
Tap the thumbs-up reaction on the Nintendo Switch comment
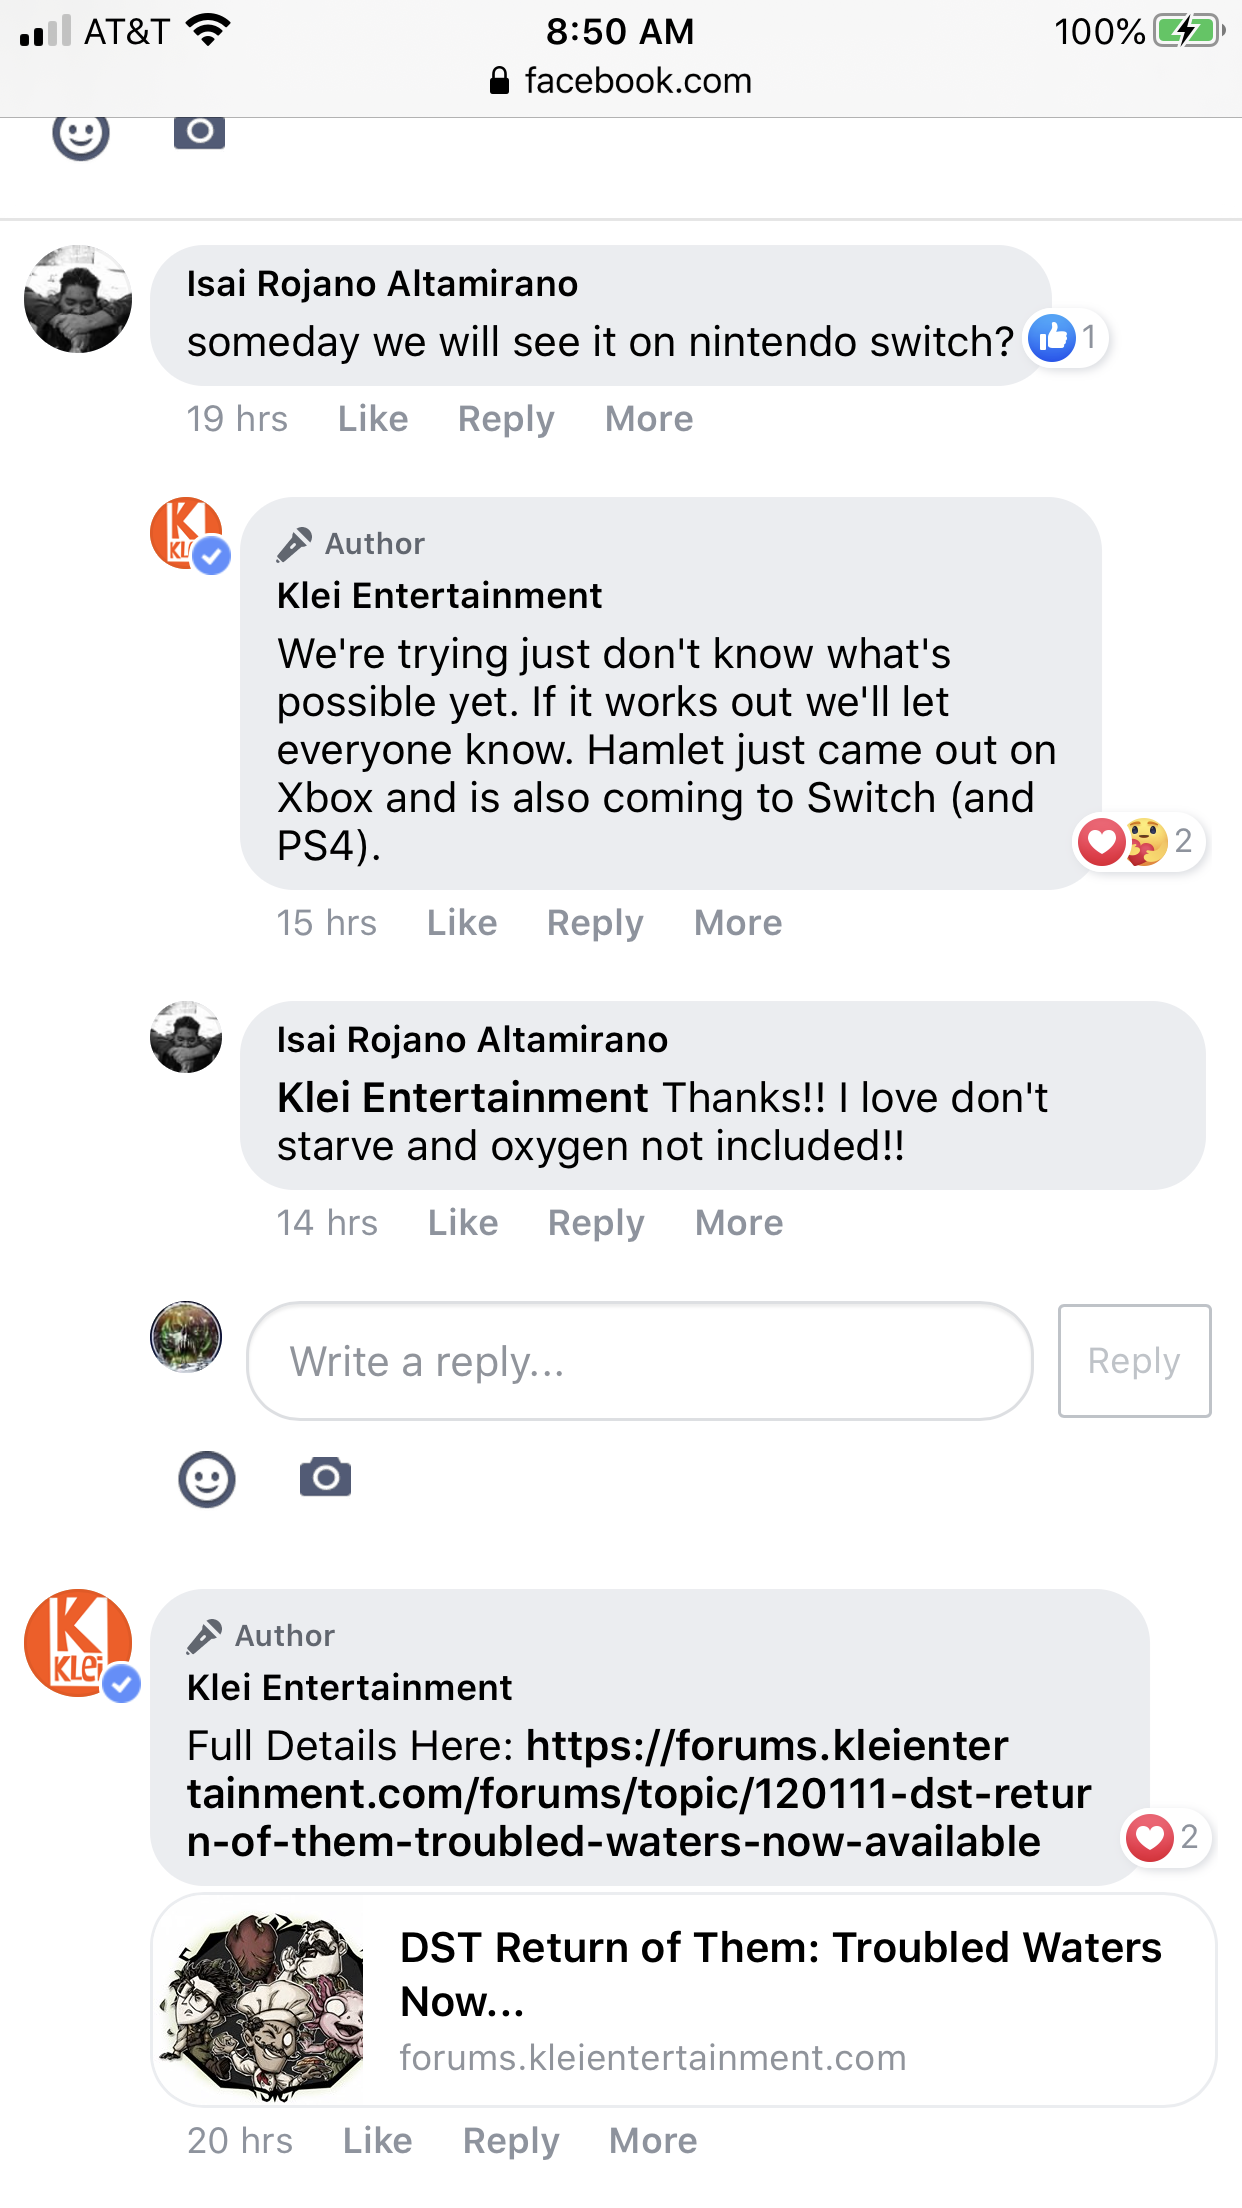(x=1053, y=338)
